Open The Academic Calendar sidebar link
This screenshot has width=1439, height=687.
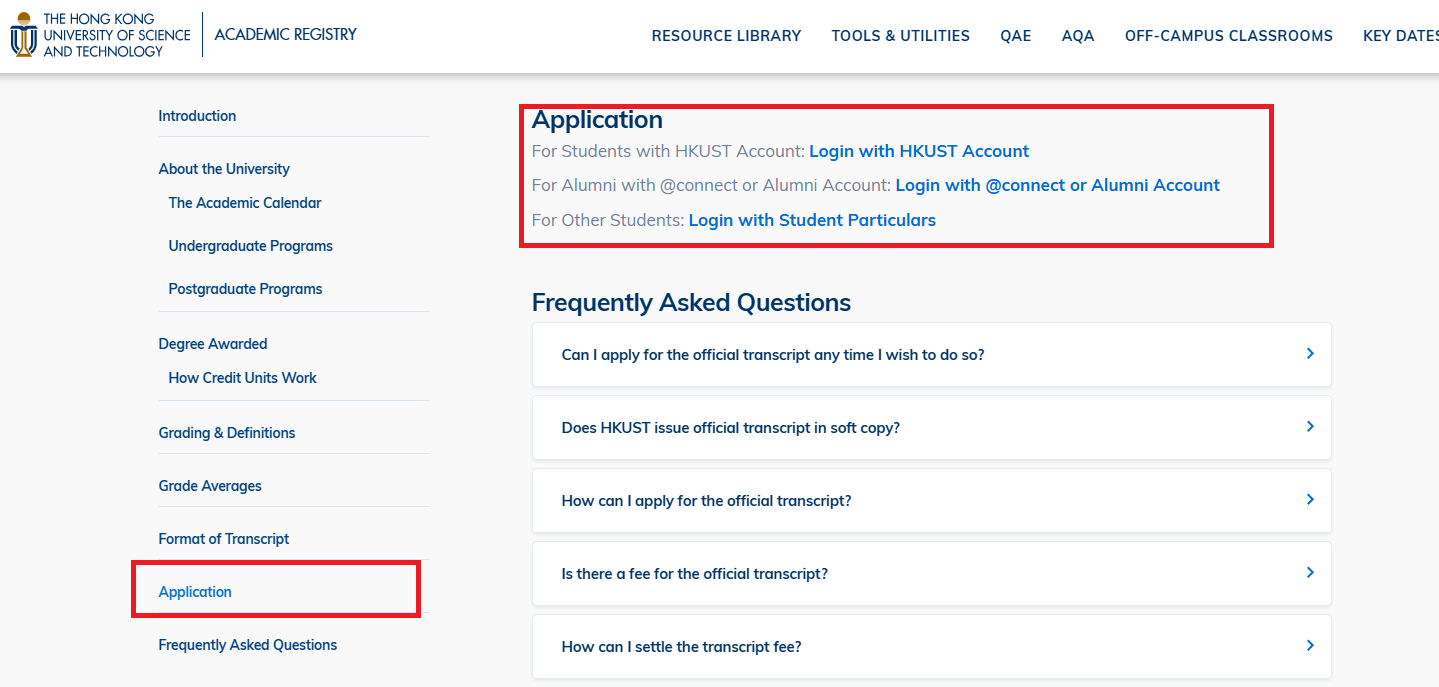245,203
